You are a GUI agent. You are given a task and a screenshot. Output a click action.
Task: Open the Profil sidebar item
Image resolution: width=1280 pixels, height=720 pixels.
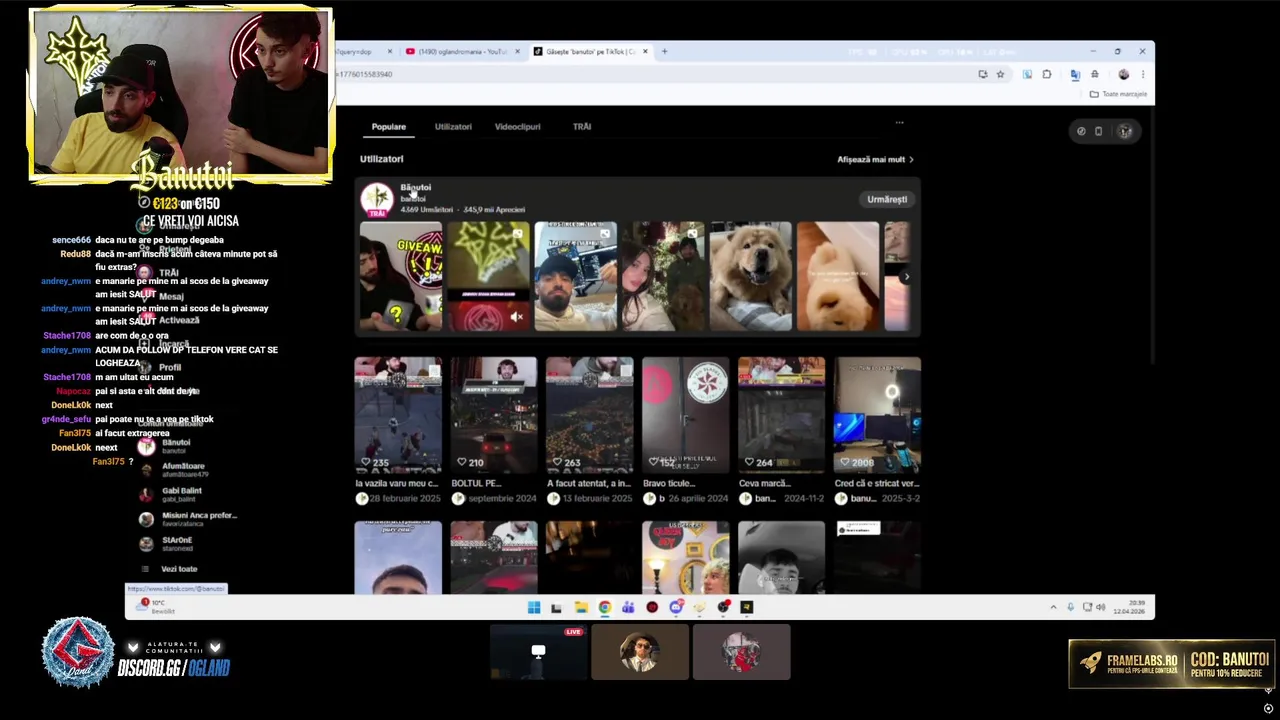[161, 367]
